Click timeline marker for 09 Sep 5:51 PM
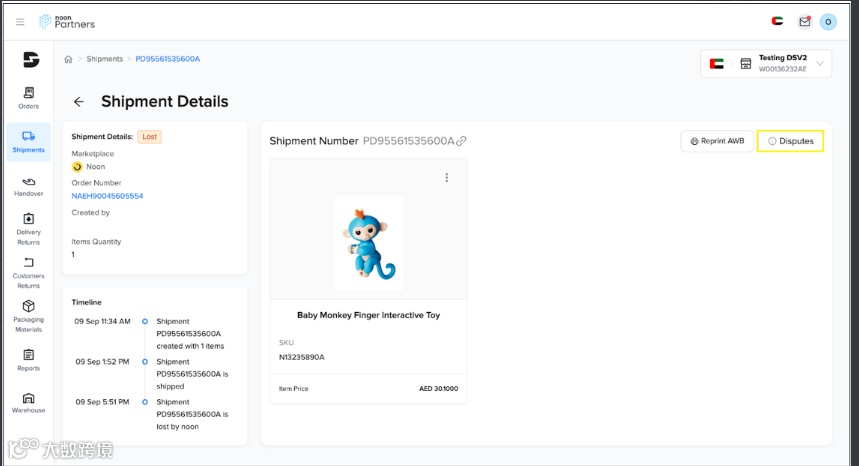The image size is (859, 466). tap(145, 402)
